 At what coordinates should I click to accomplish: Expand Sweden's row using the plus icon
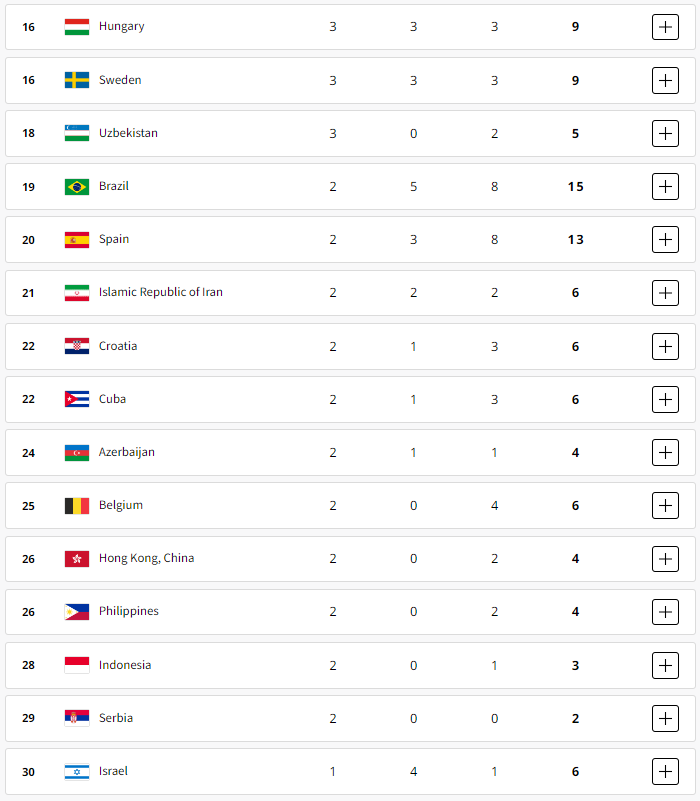click(x=665, y=80)
